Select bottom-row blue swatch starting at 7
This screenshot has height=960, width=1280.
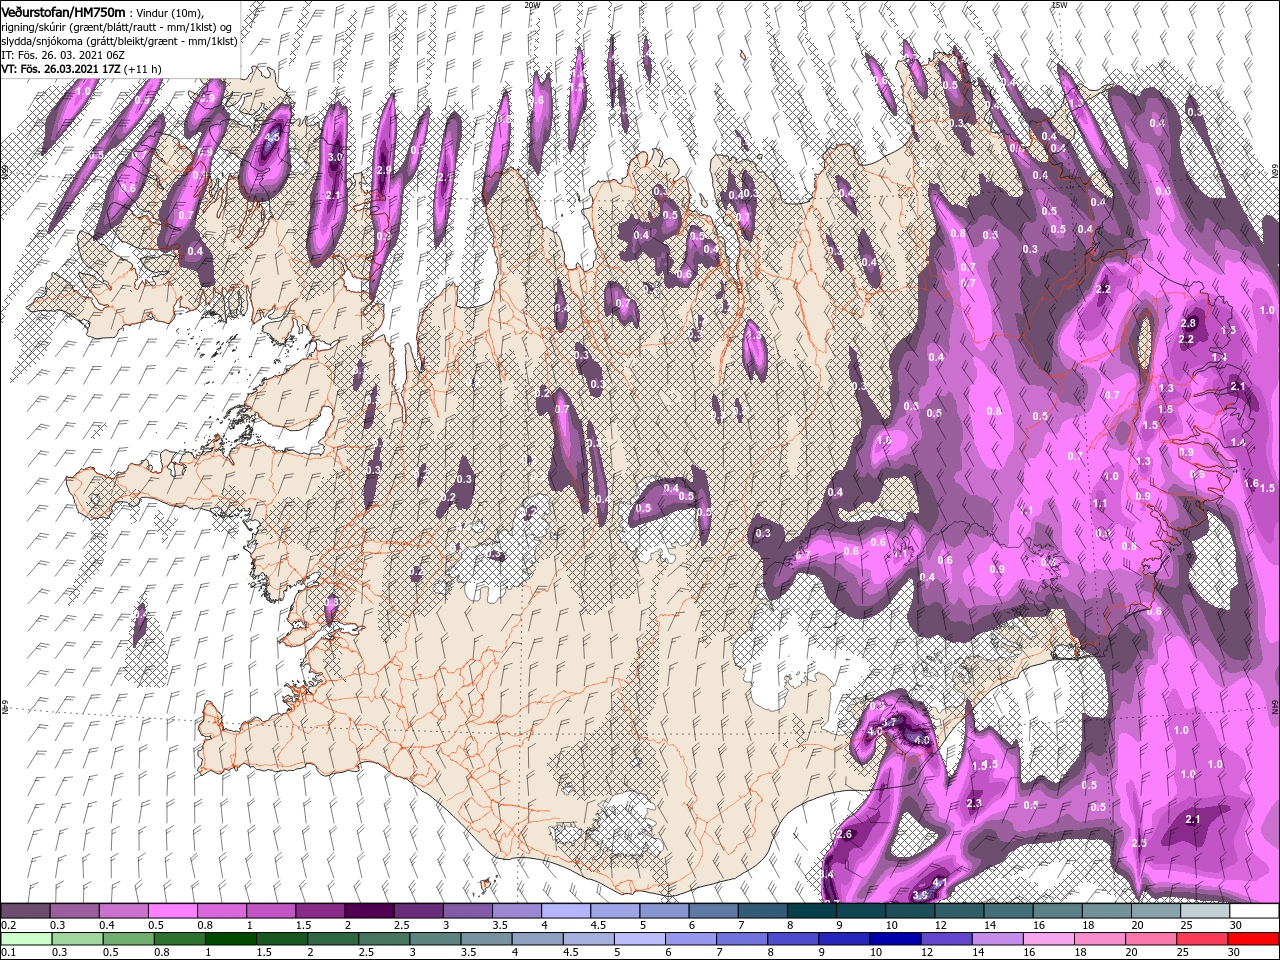tap(741, 939)
